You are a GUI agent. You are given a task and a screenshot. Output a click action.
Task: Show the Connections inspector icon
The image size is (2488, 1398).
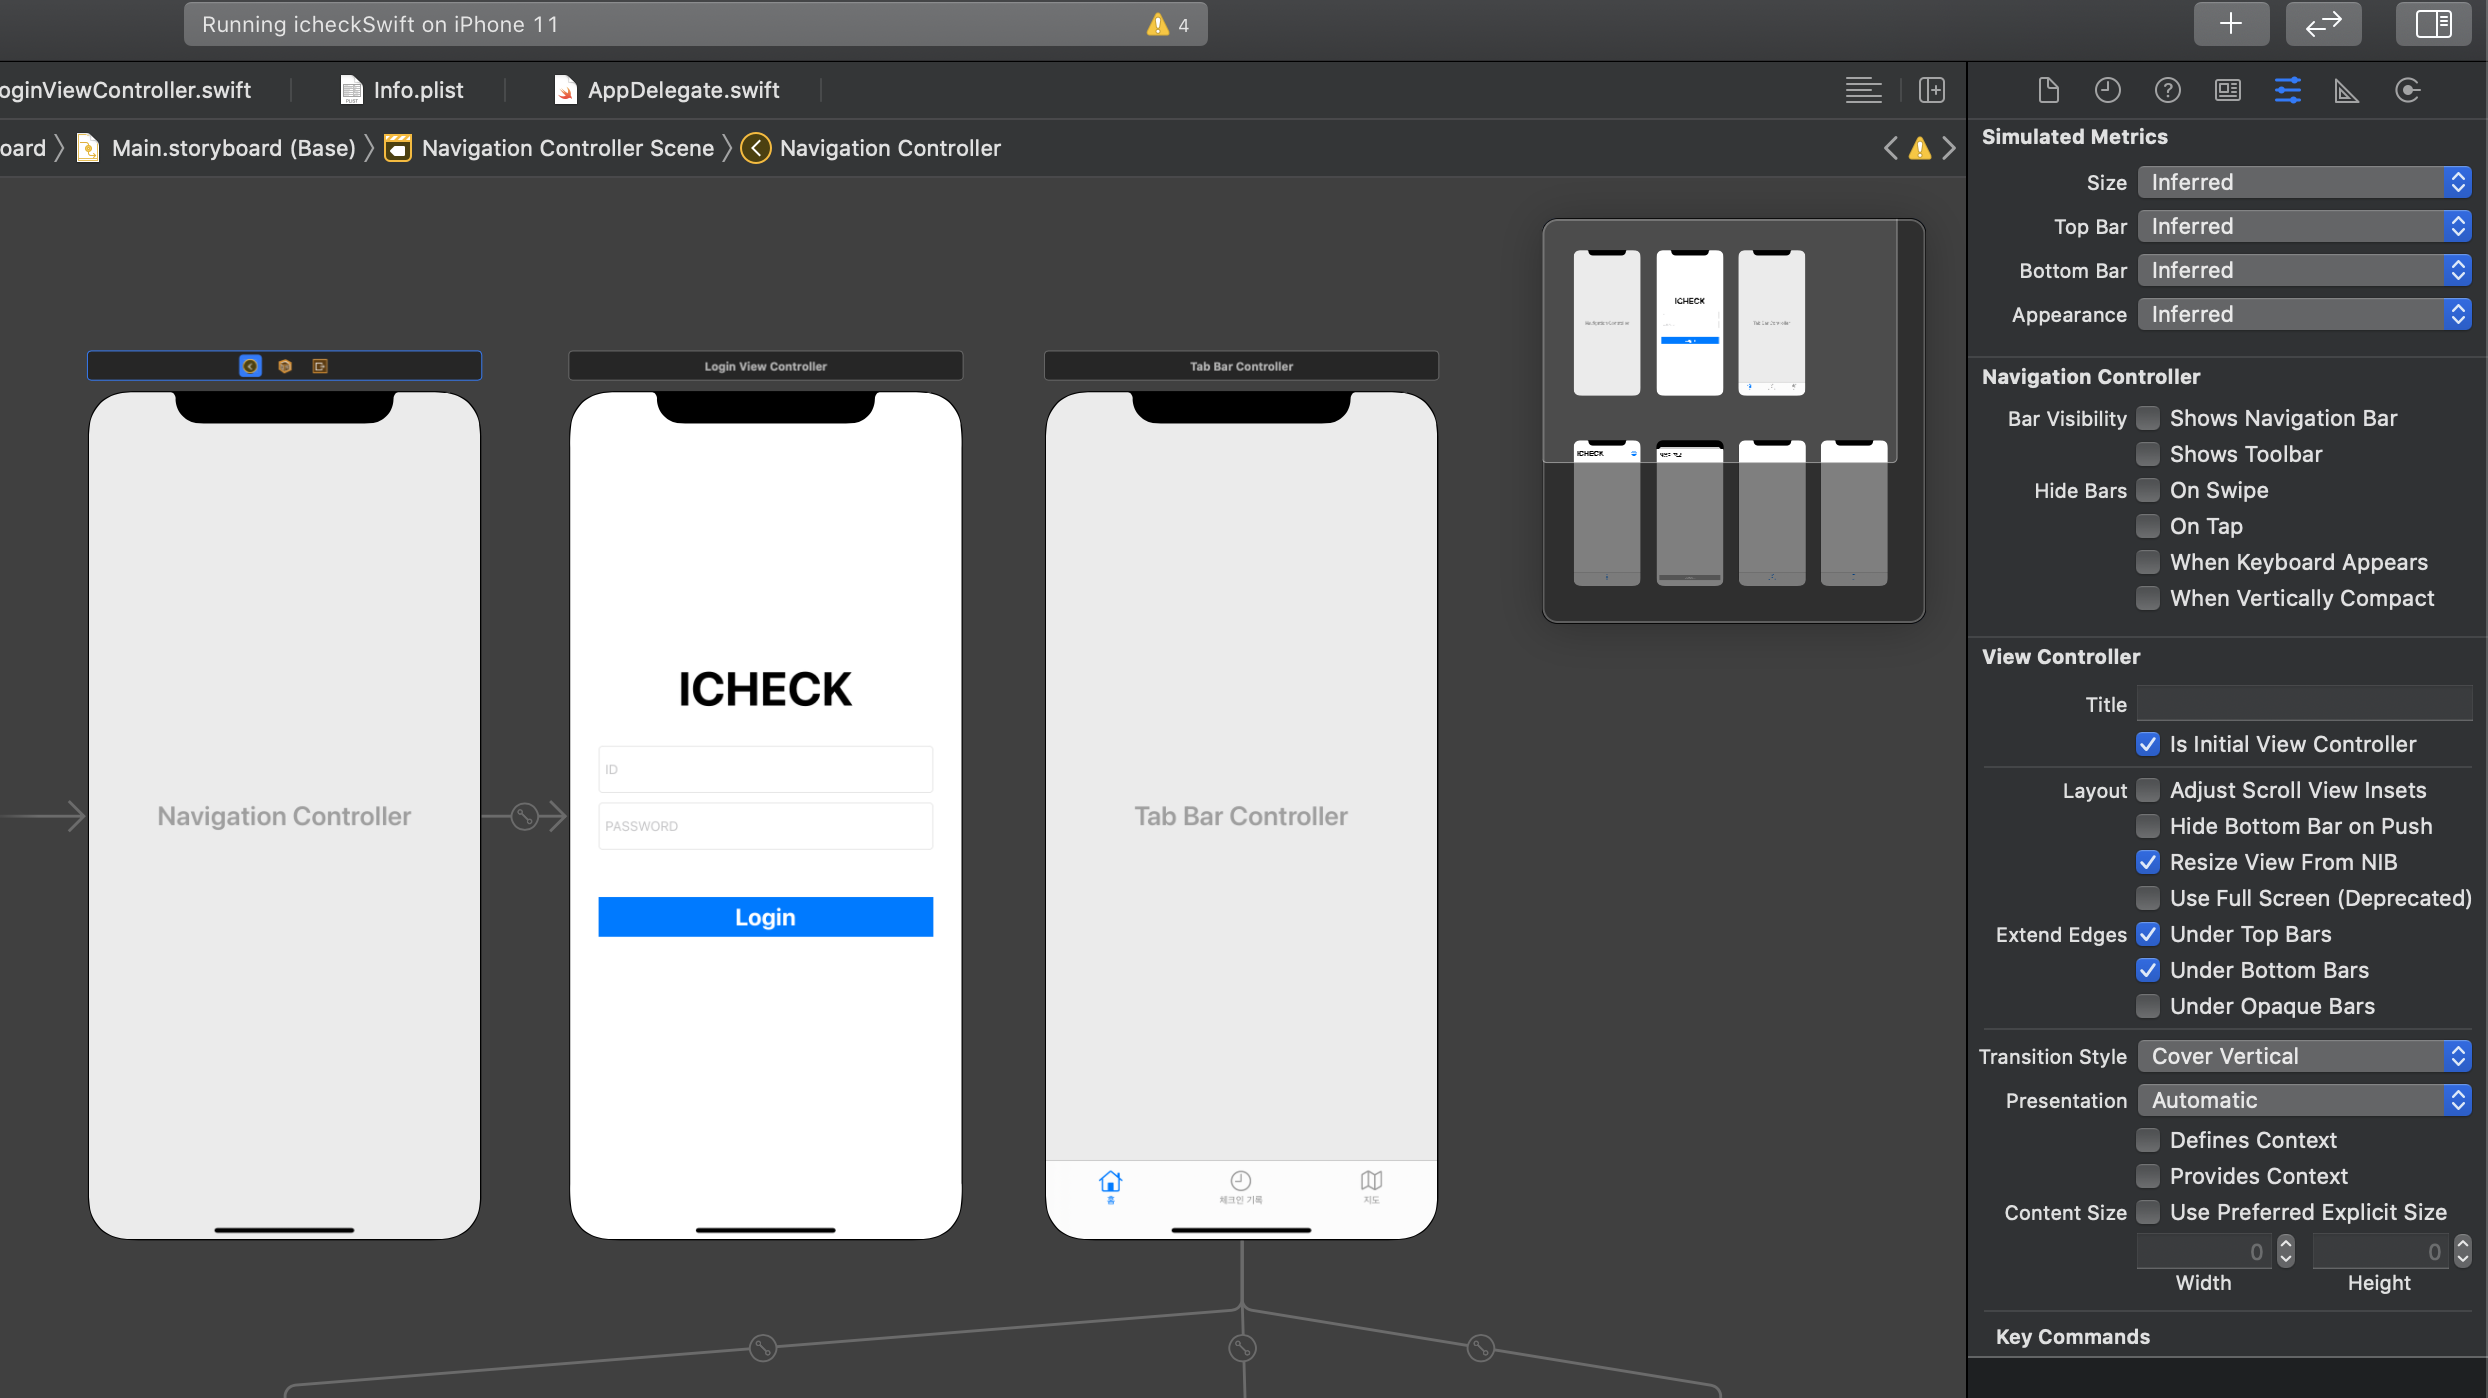point(2407,91)
